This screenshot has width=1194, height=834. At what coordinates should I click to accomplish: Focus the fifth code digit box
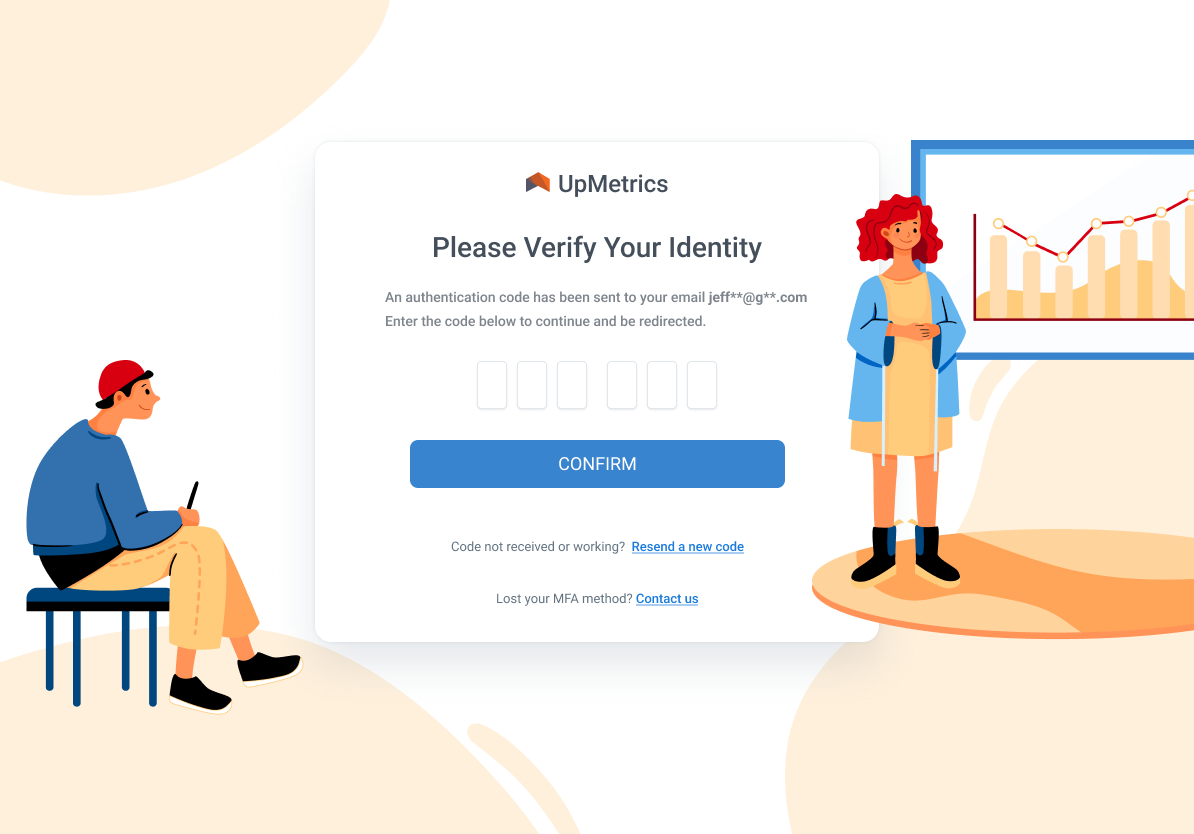(x=662, y=385)
